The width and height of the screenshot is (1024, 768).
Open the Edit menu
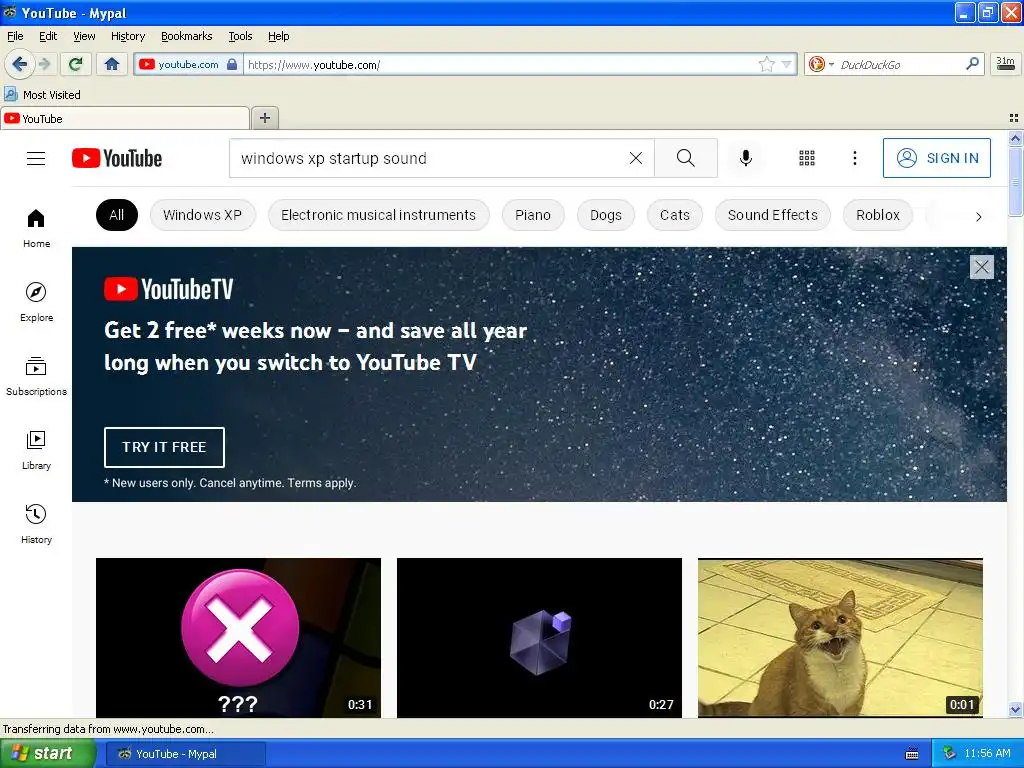point(48,36)
